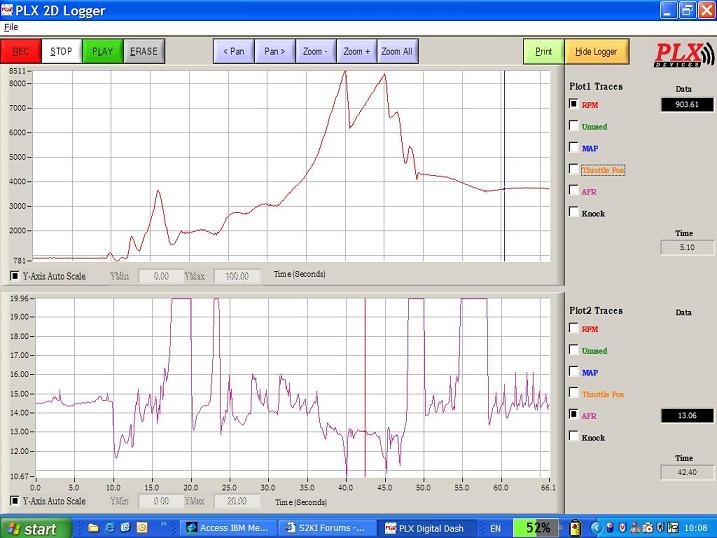
Task: Zoom in with the Zoom + button
Action: click(357, 51)
